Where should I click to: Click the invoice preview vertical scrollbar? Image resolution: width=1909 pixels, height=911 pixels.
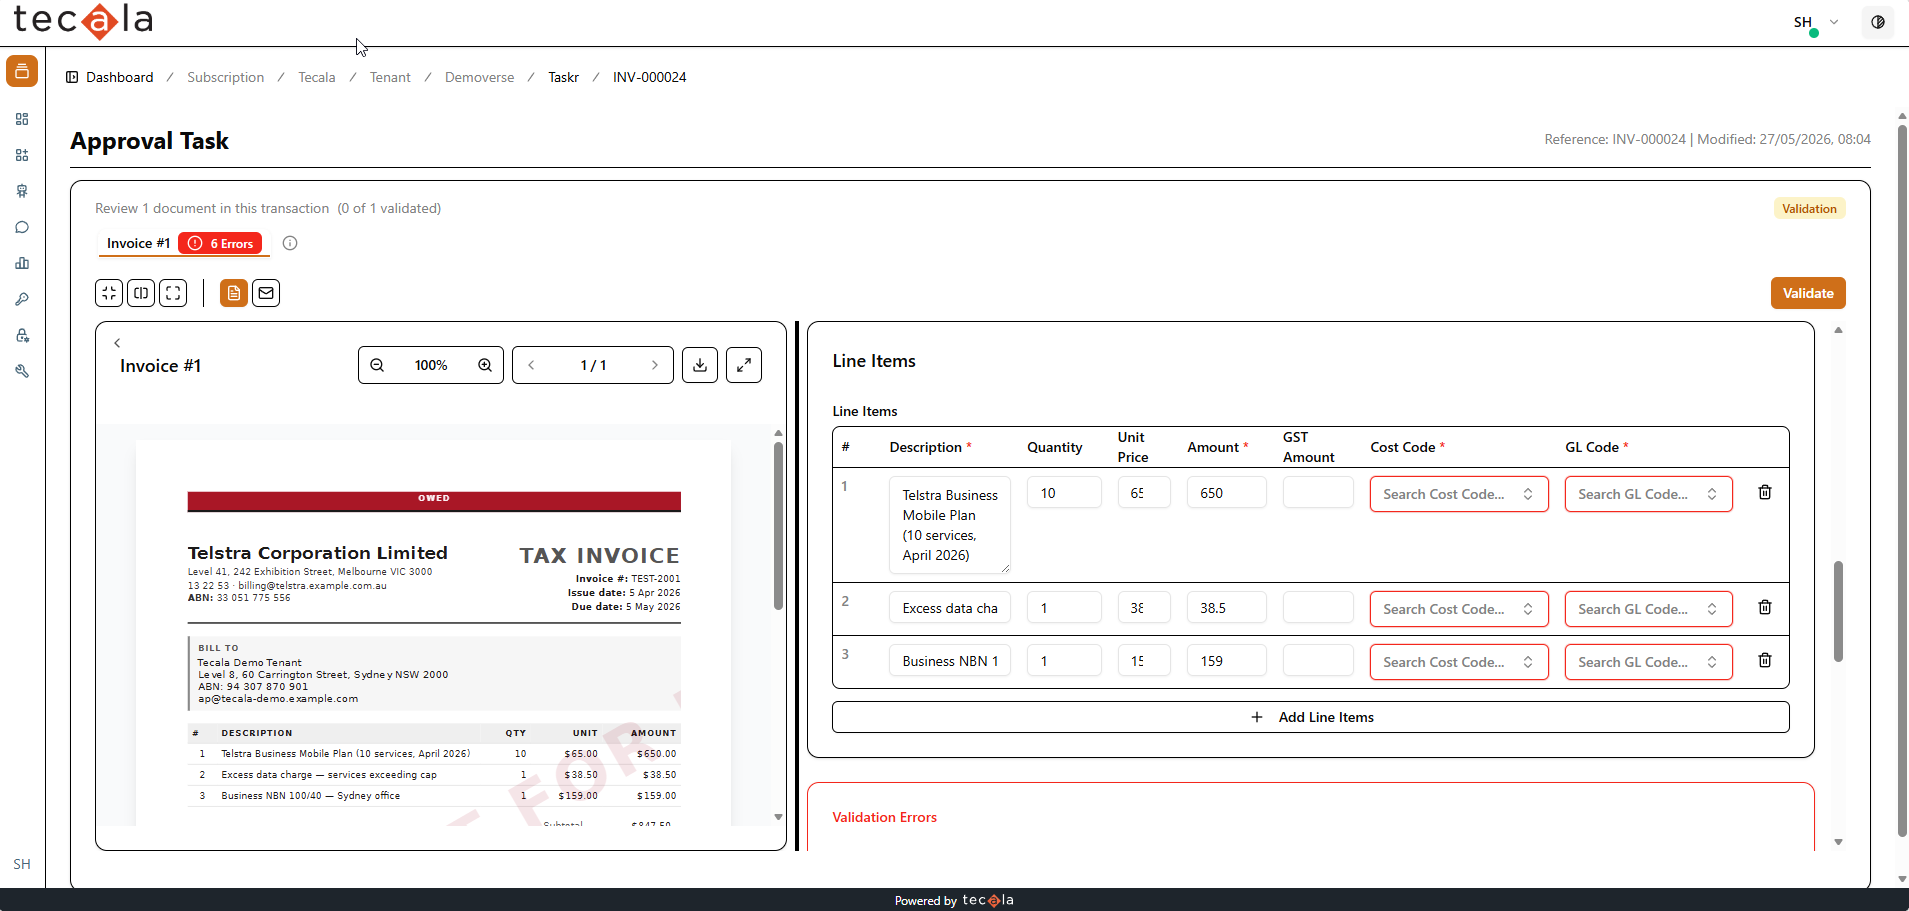(778, 526)
